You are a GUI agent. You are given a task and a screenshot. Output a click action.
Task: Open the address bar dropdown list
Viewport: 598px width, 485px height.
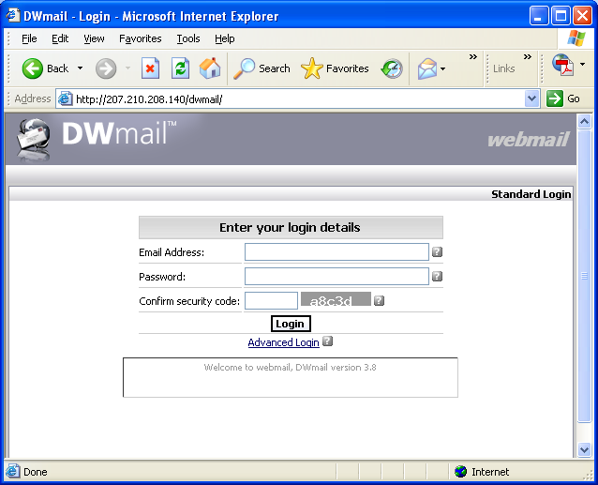532,99
